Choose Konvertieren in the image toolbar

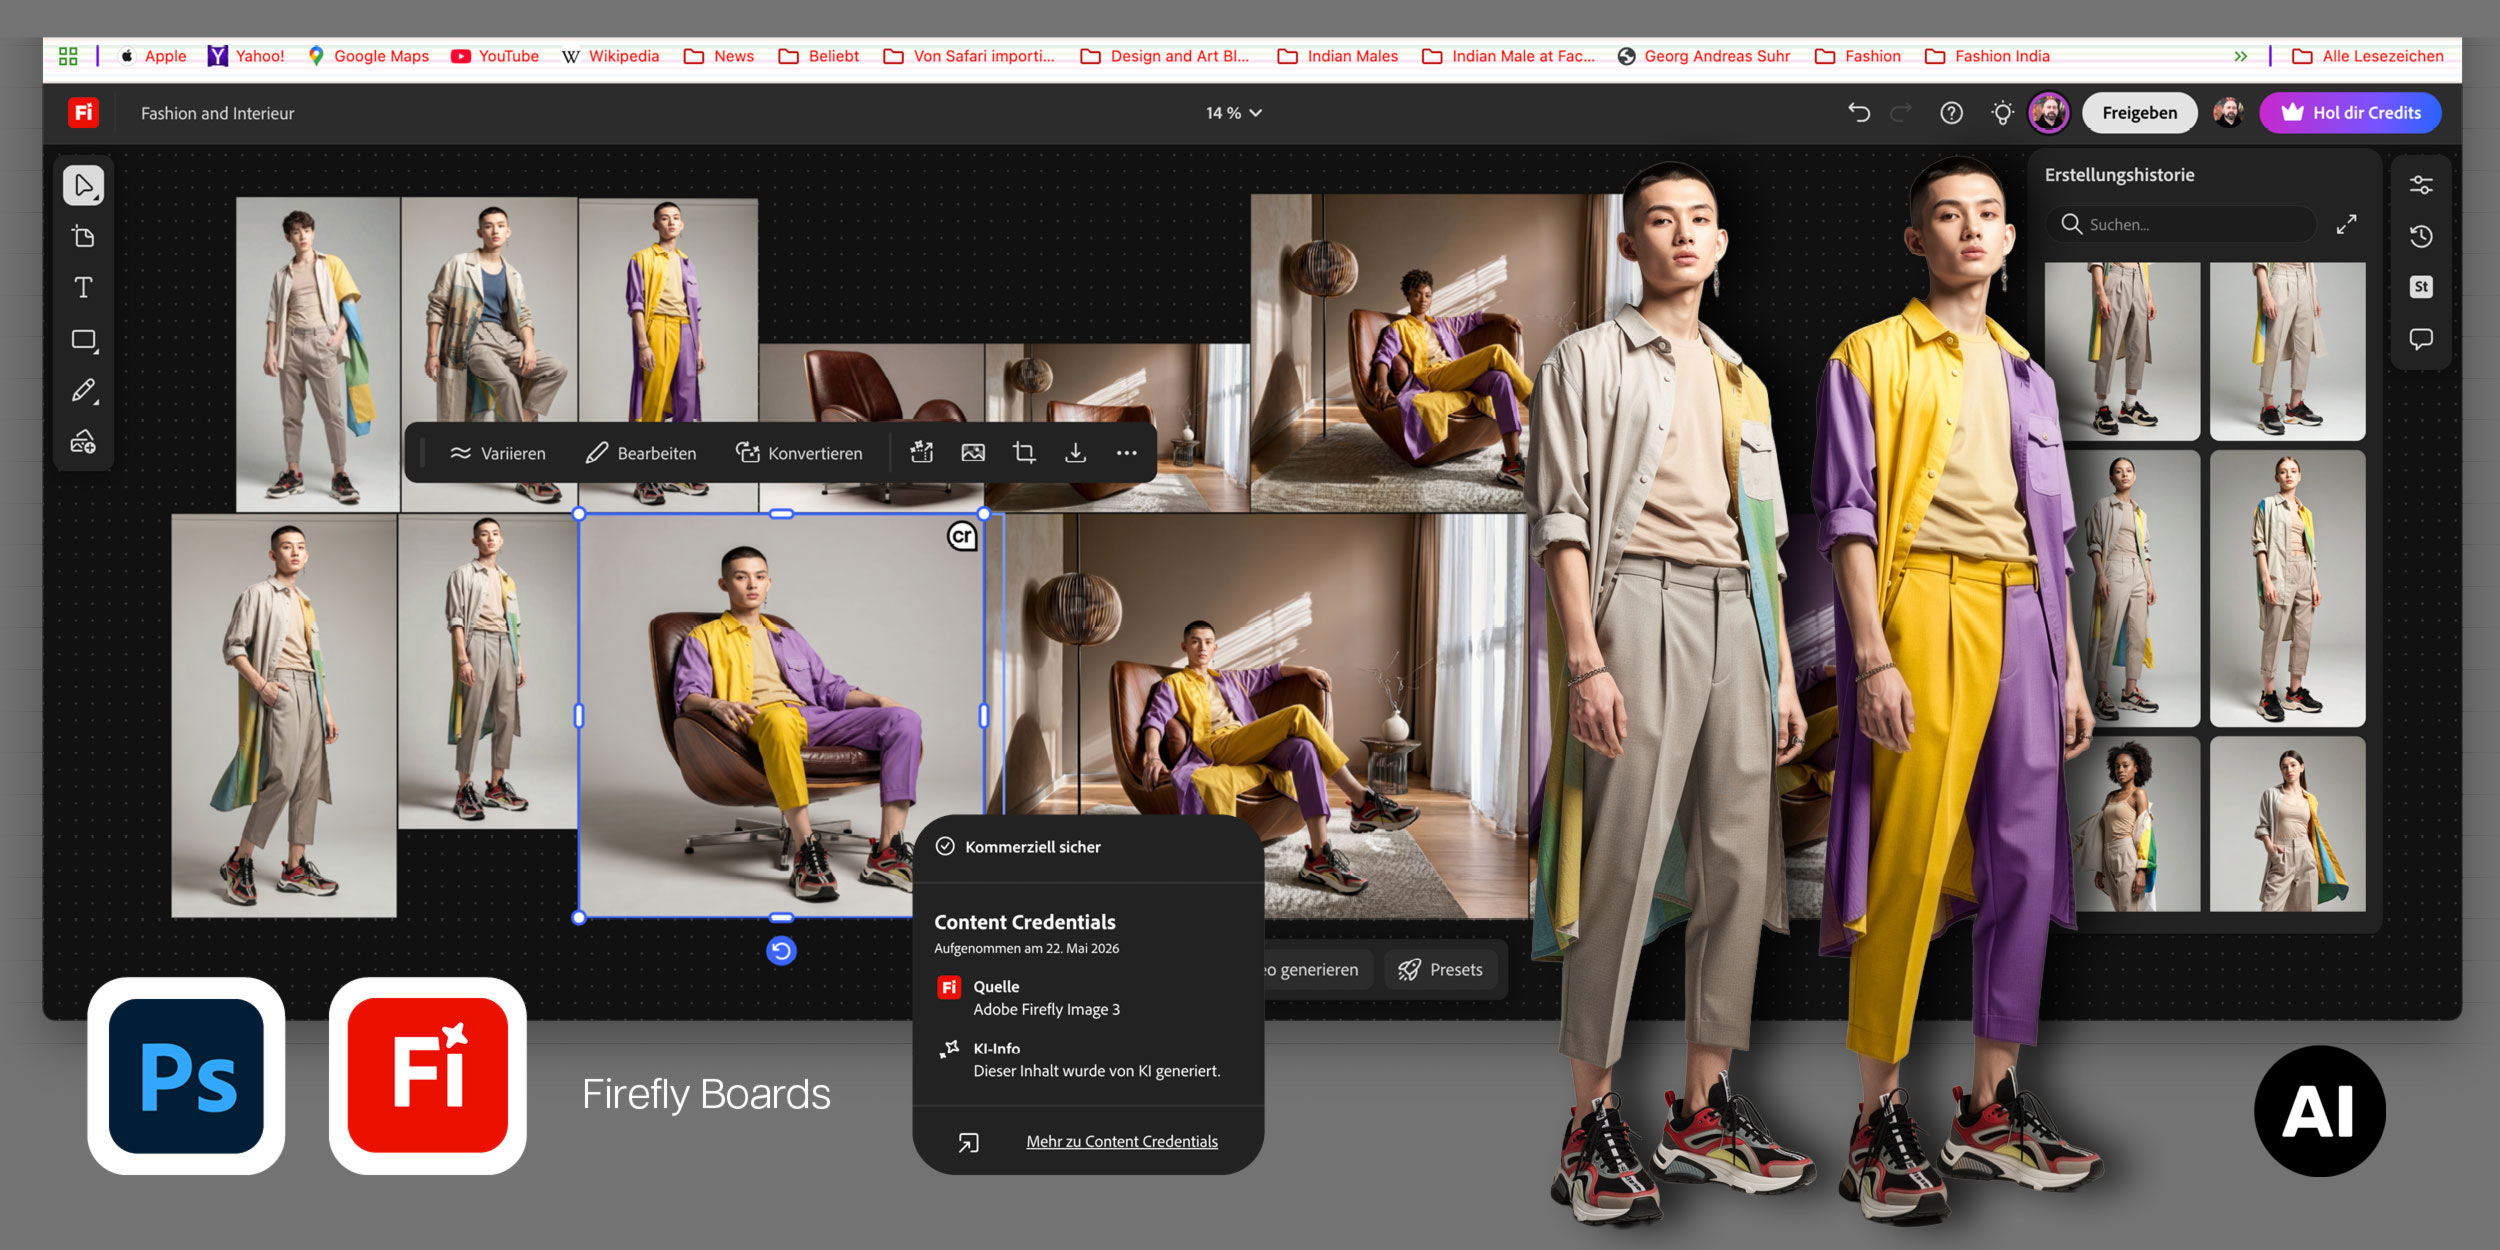(x=799, y=453)
